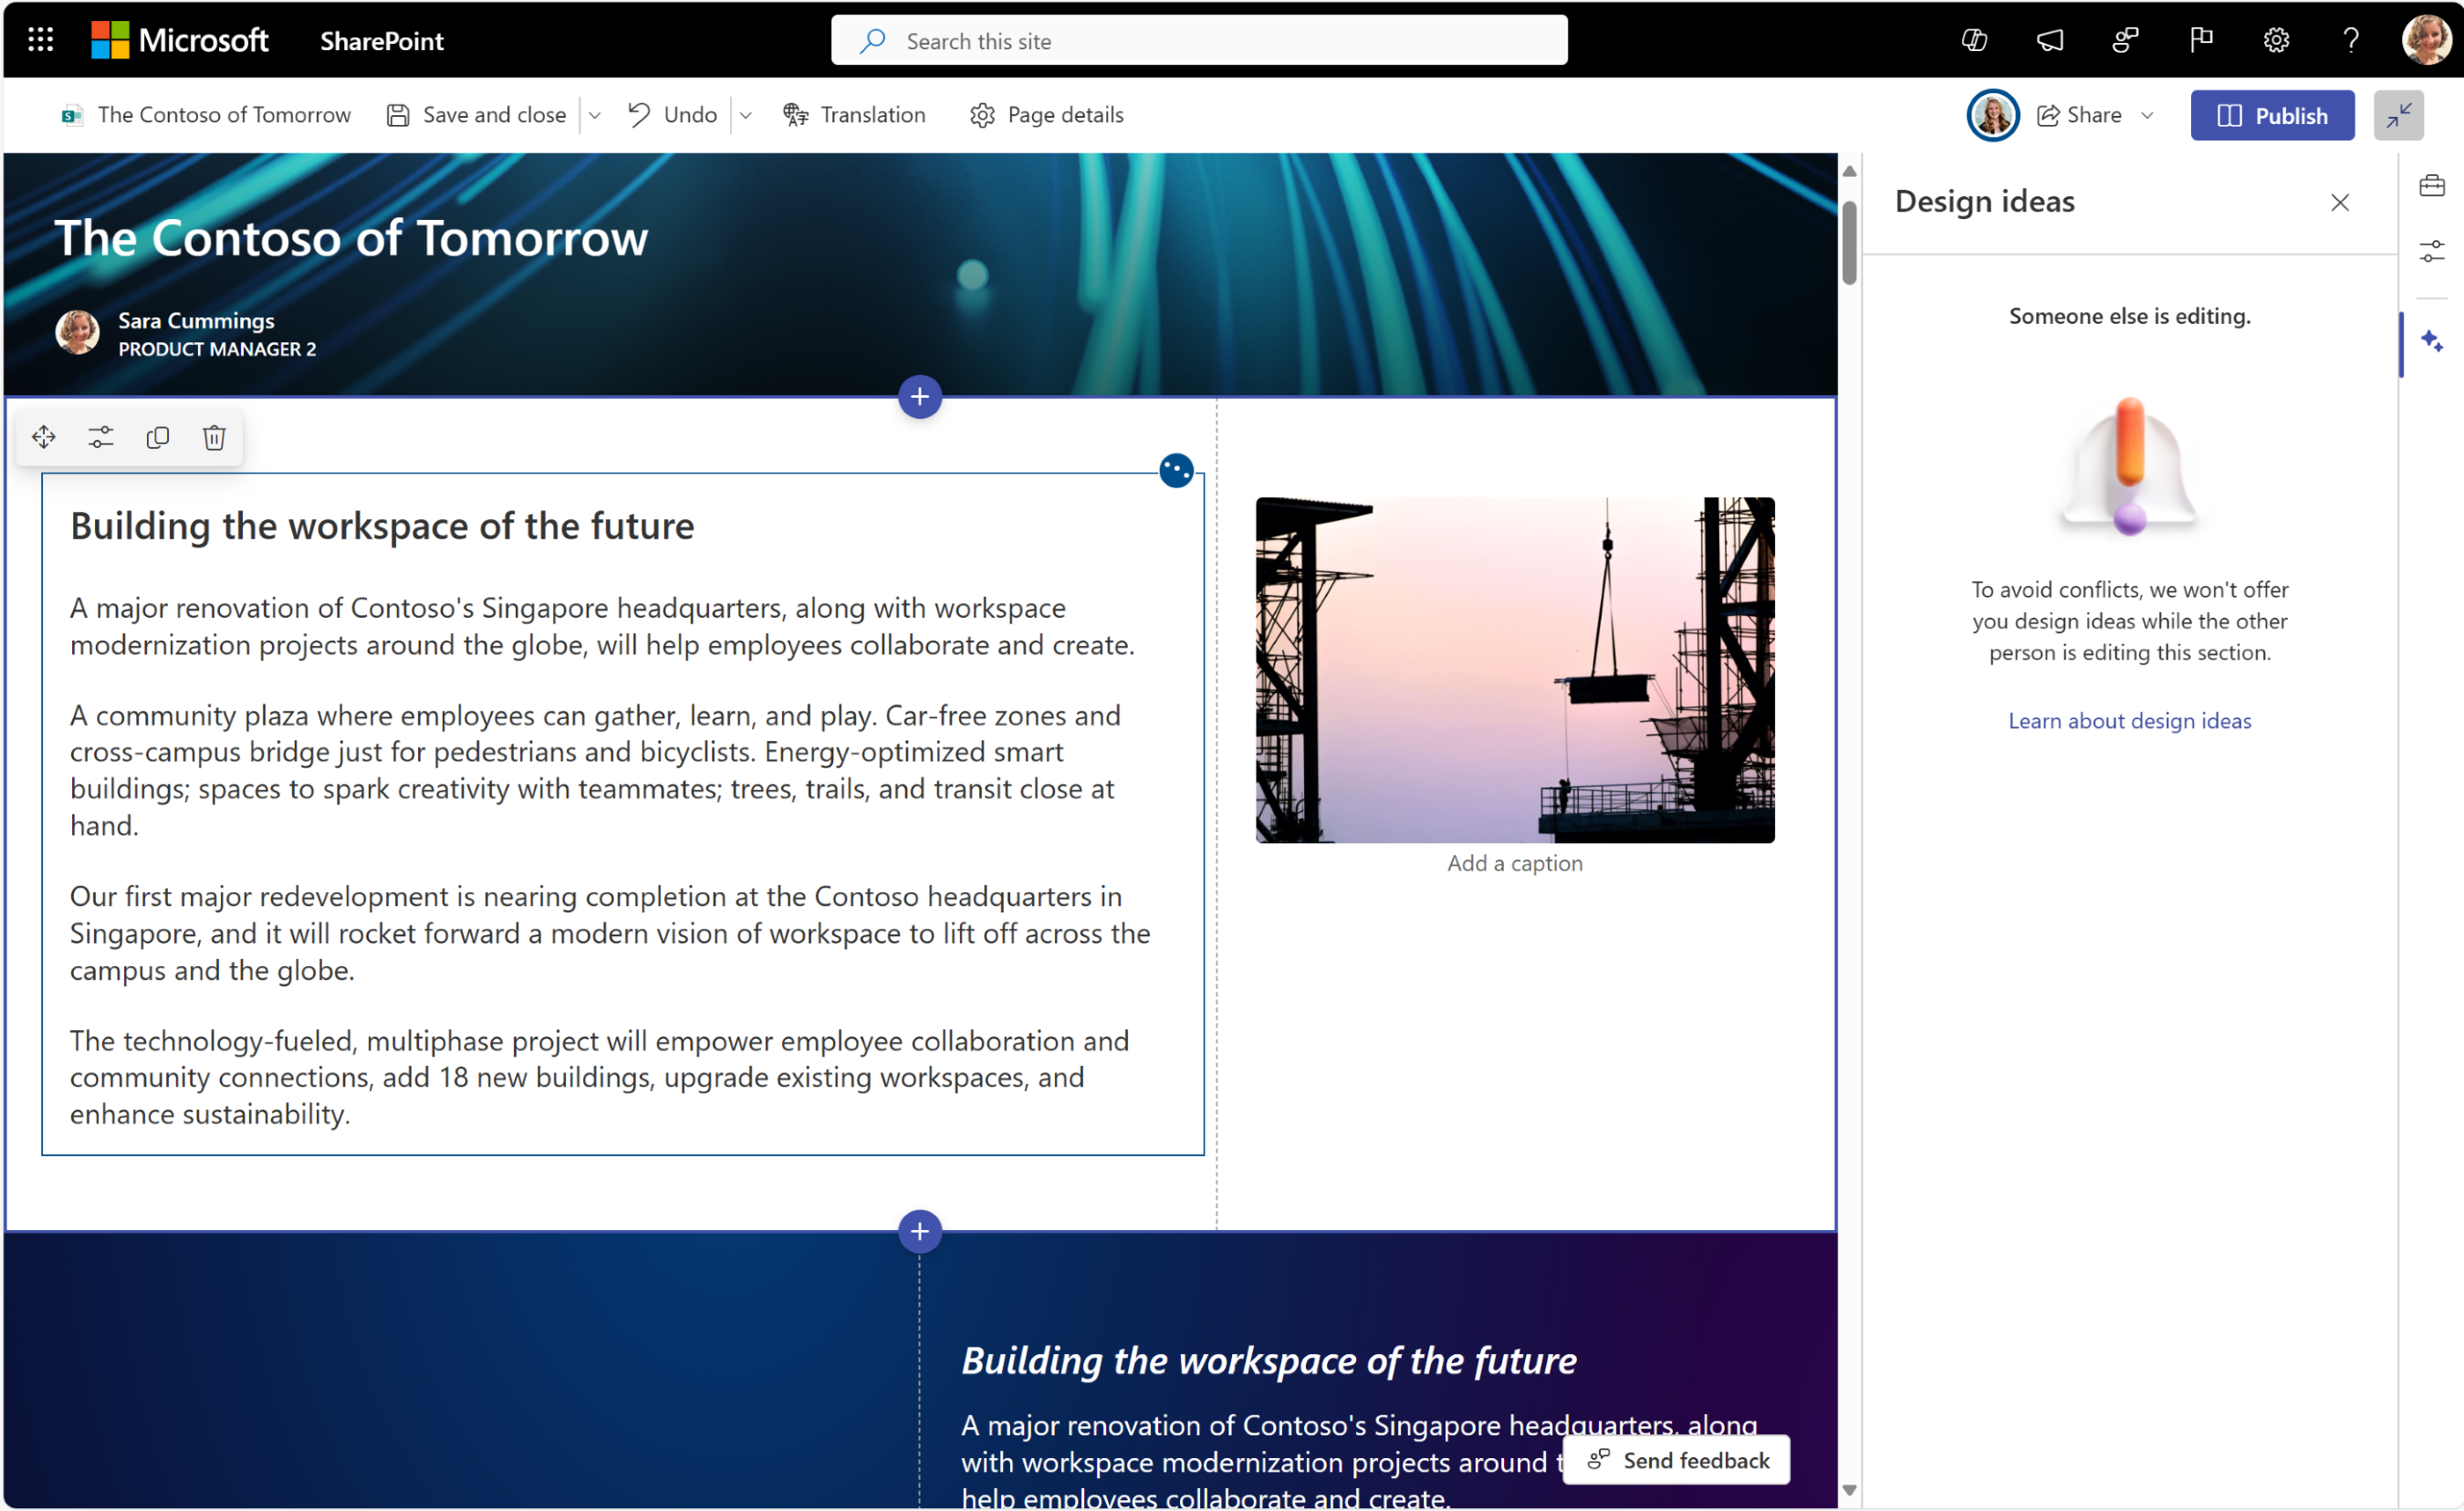Click the delete section trash icon
This screenshot has width=2464, height=1511.
pyautogui.click(x=213, y=436)
